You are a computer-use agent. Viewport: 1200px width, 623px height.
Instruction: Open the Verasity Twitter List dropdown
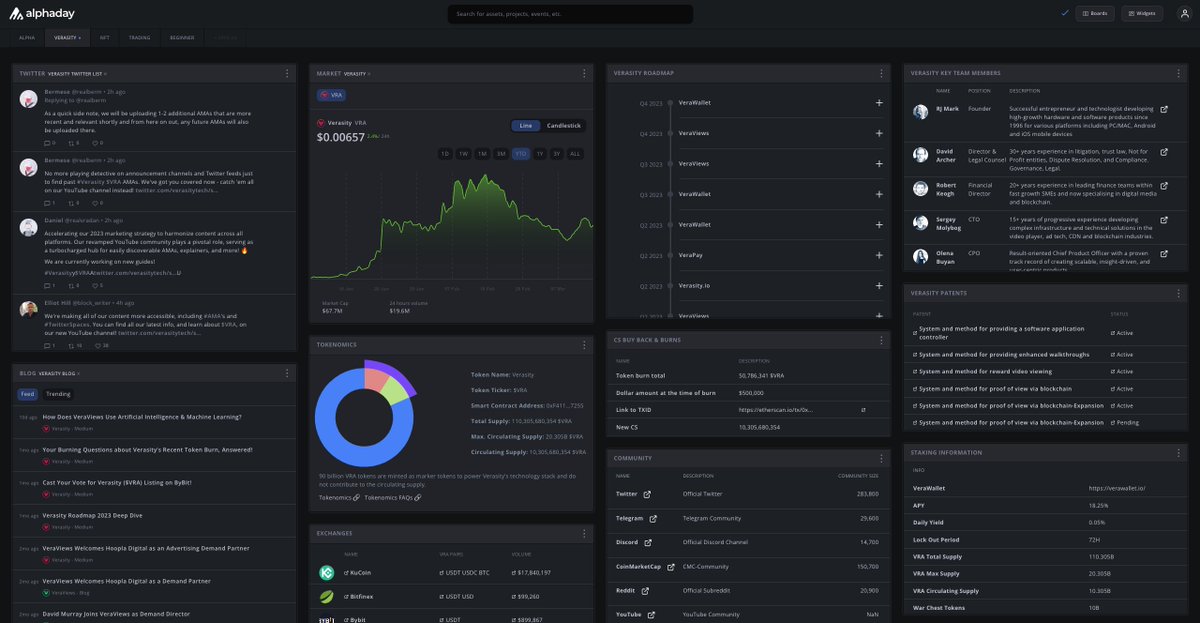pyautogui.click(x=78, y=73)
